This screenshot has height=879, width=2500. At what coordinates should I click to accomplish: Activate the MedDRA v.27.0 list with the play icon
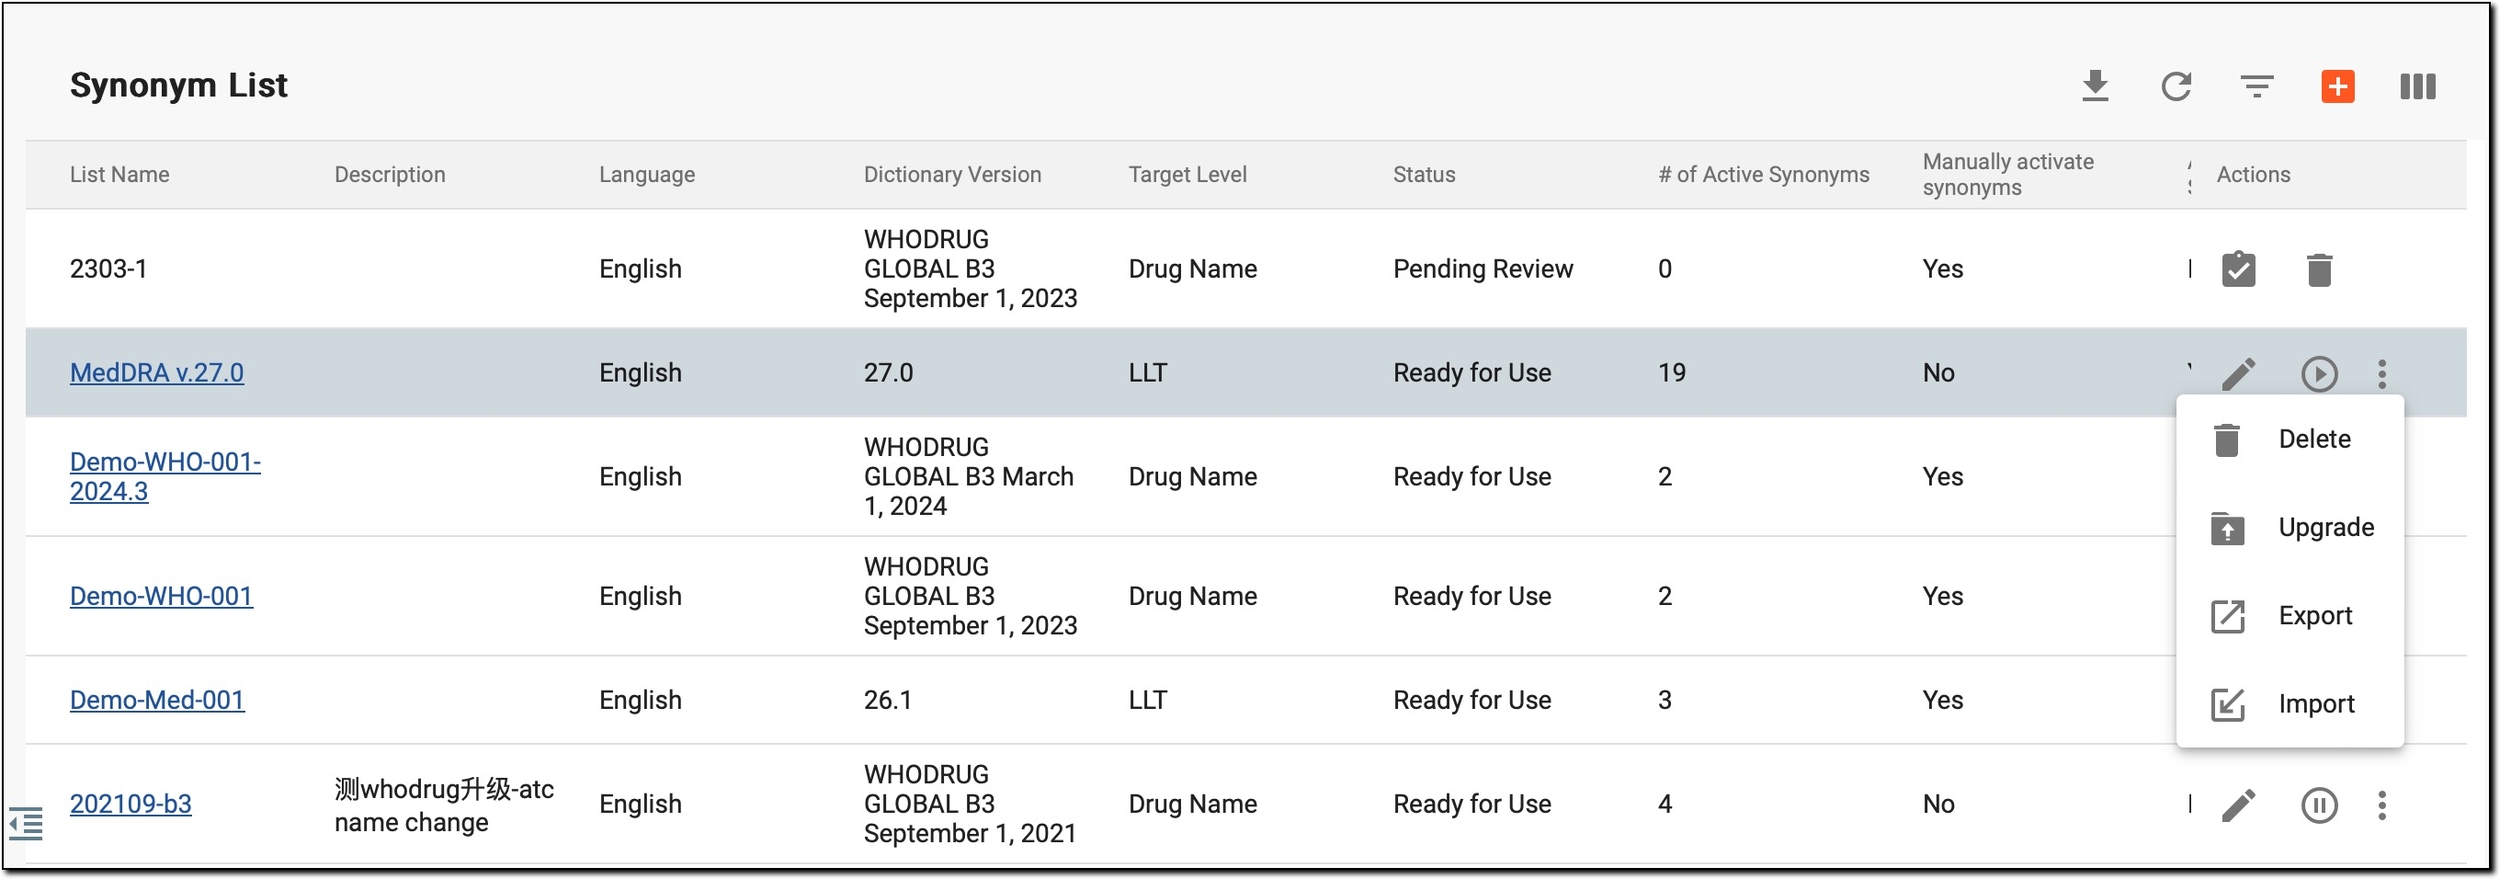coord(2320,374)
